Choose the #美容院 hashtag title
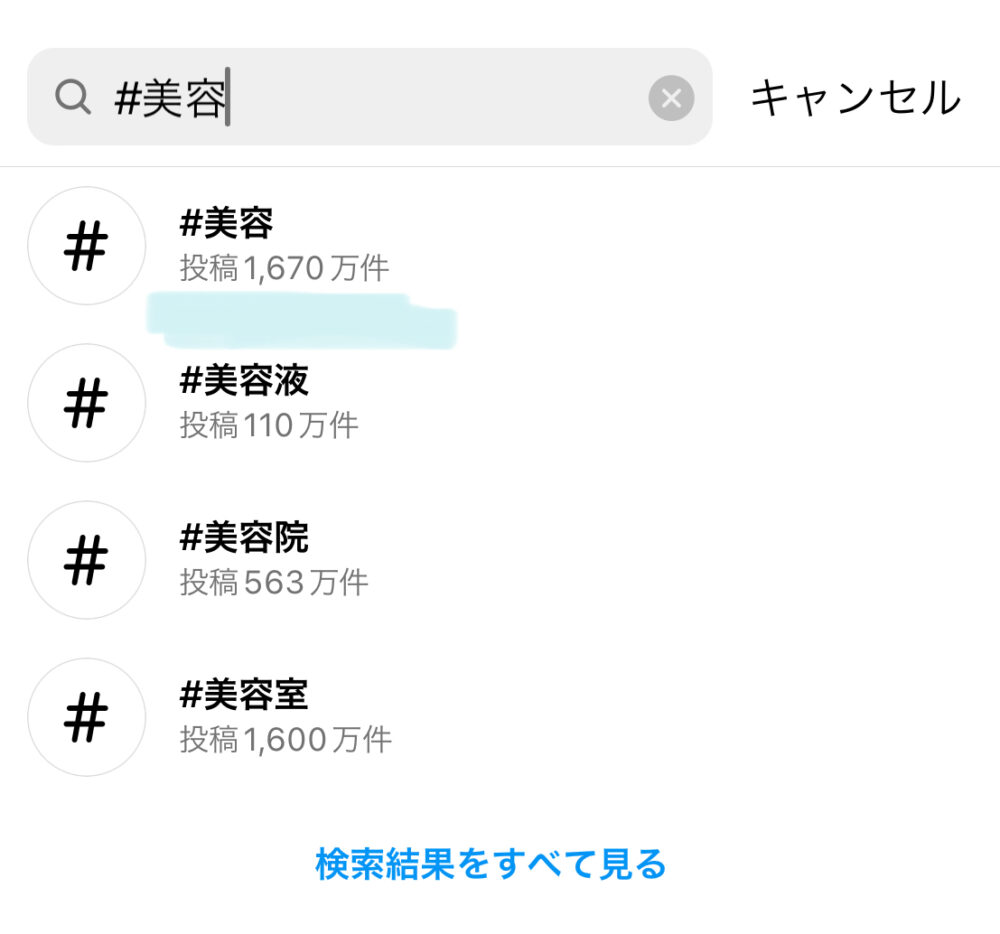Image resolution: width=1000 pixels, height=934 pixels. pyautogui.click(x=244, y=538)
